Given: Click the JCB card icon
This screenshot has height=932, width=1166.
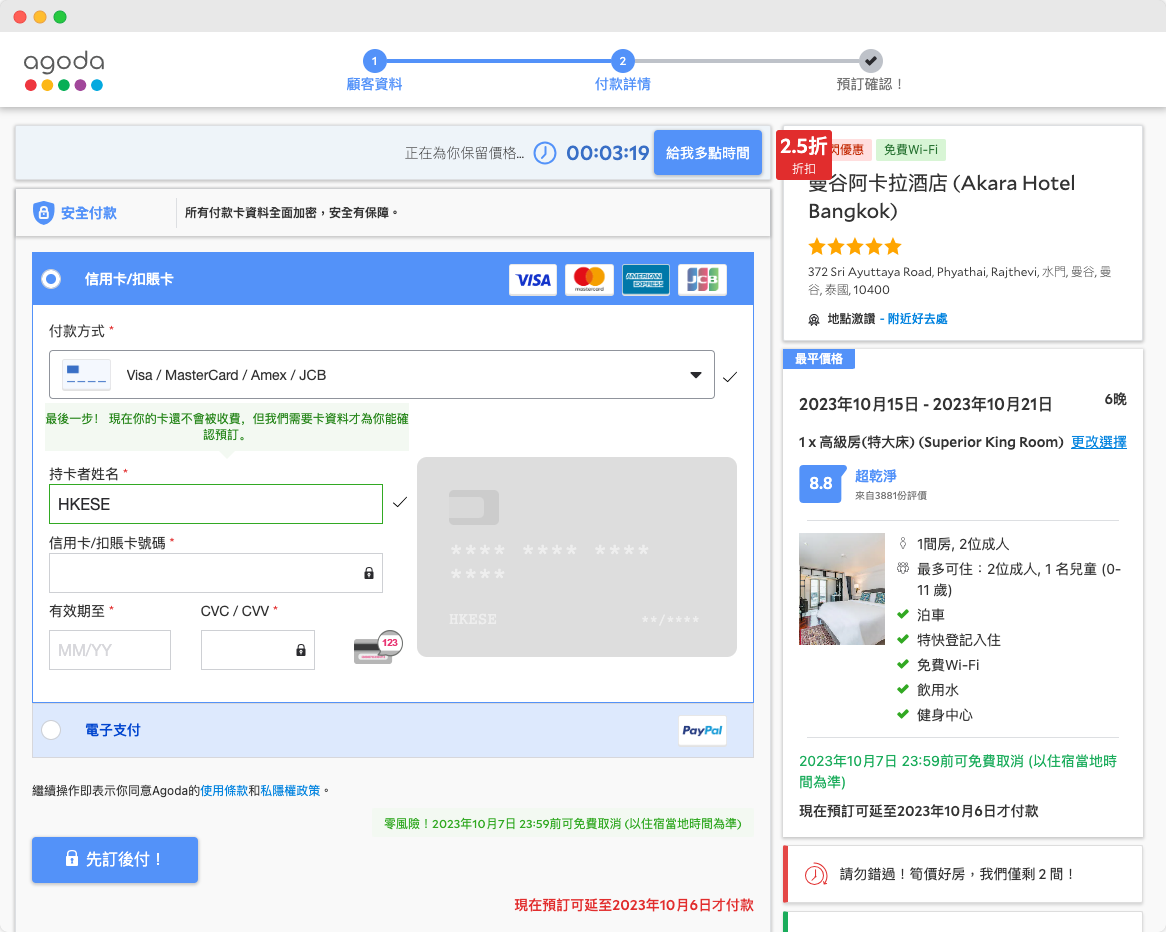Looking at the screenshot, I should coord(702,280).
